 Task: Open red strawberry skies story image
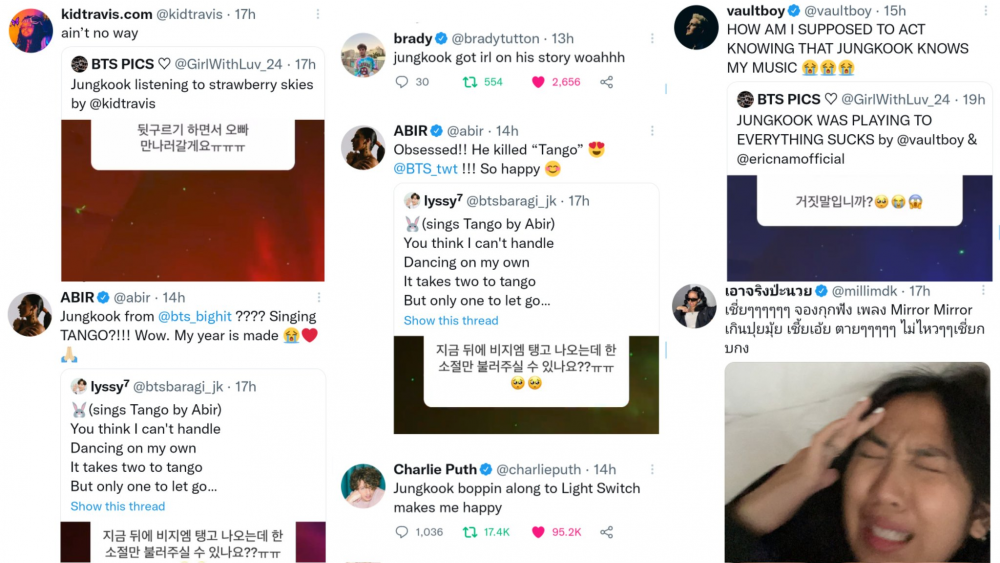pyautogui.click(x=193, y=200)
